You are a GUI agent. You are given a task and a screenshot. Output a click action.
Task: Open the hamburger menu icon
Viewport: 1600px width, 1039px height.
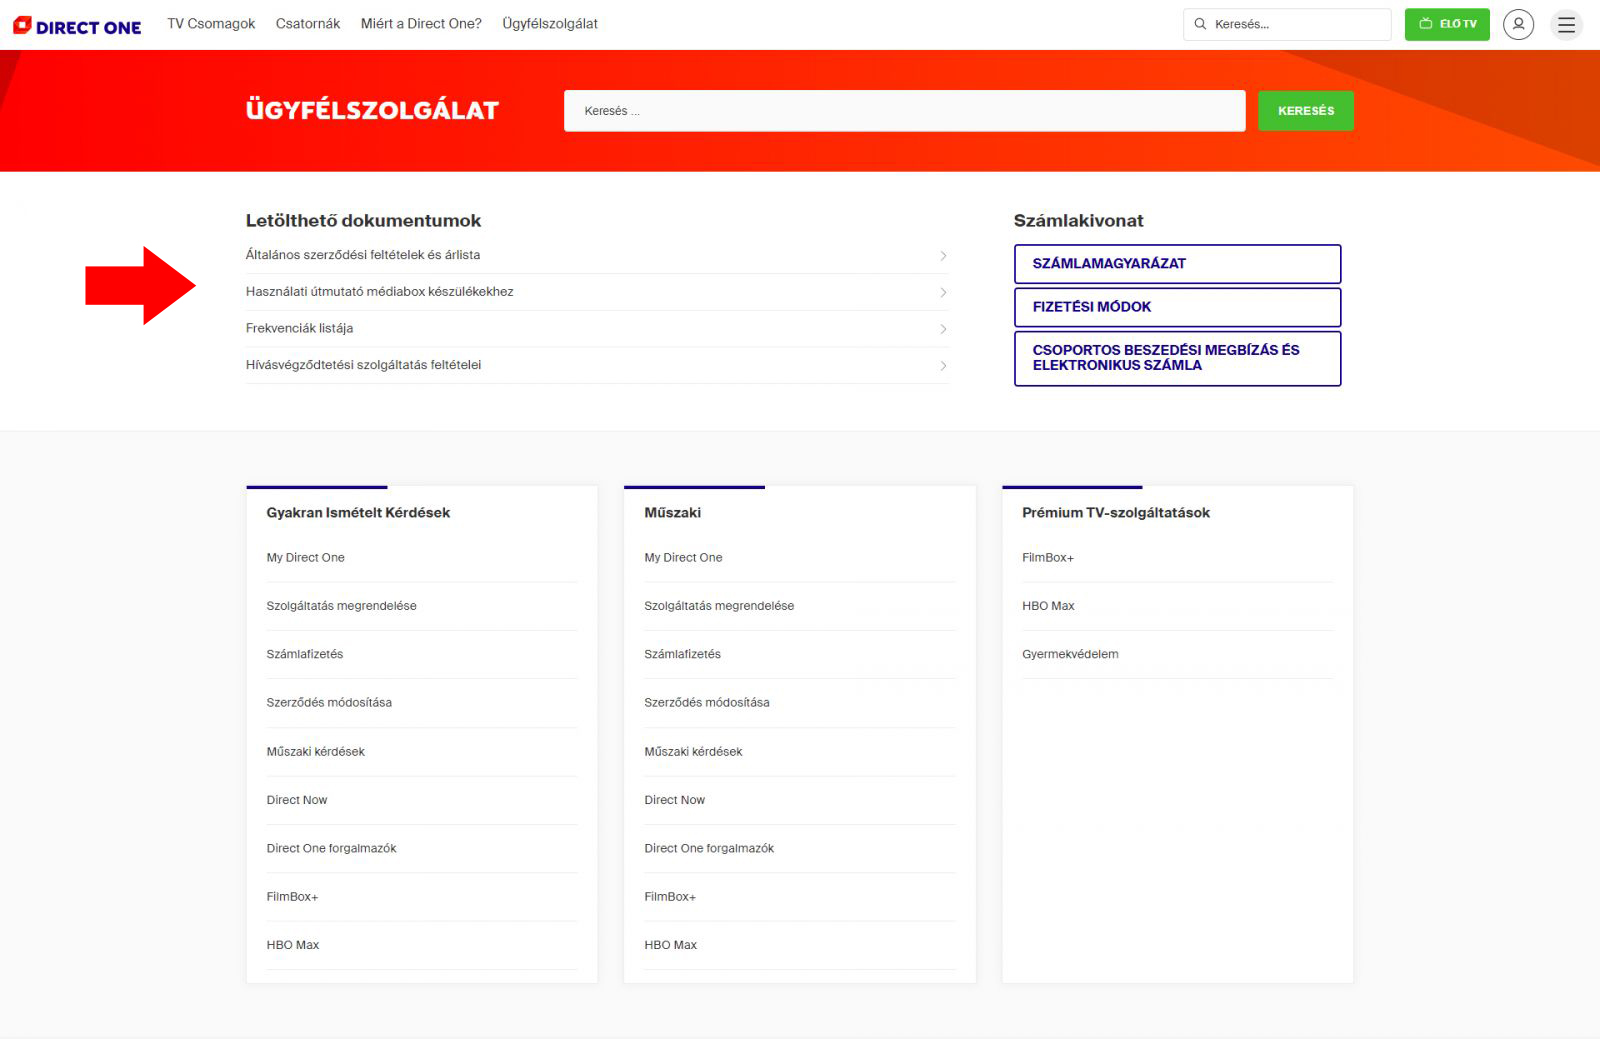pyautogui.click(x=1566, y=24)
